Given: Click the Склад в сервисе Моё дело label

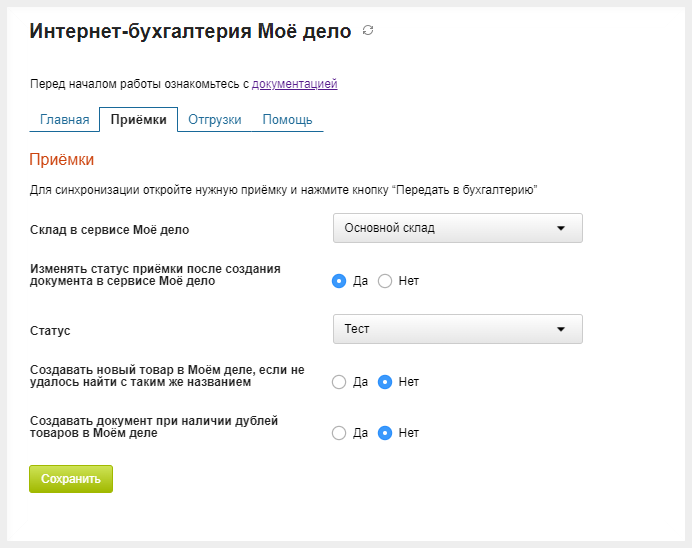Looking at the screenshot, I should (110, 230).
